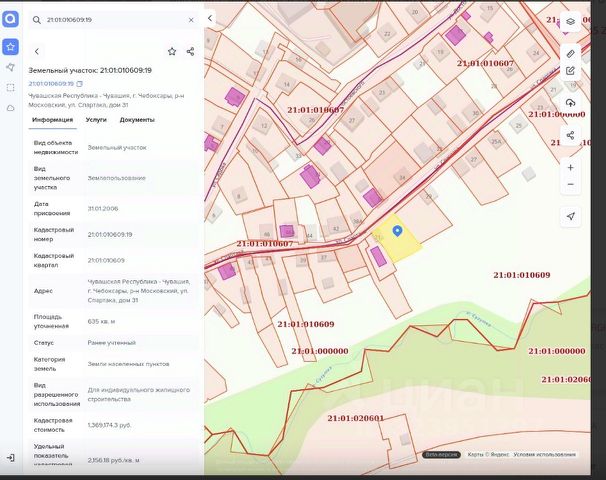Screen dimensions: 606x480
Task: Toggle the cloud icon in left sidebar
Action: pos(10,107)
